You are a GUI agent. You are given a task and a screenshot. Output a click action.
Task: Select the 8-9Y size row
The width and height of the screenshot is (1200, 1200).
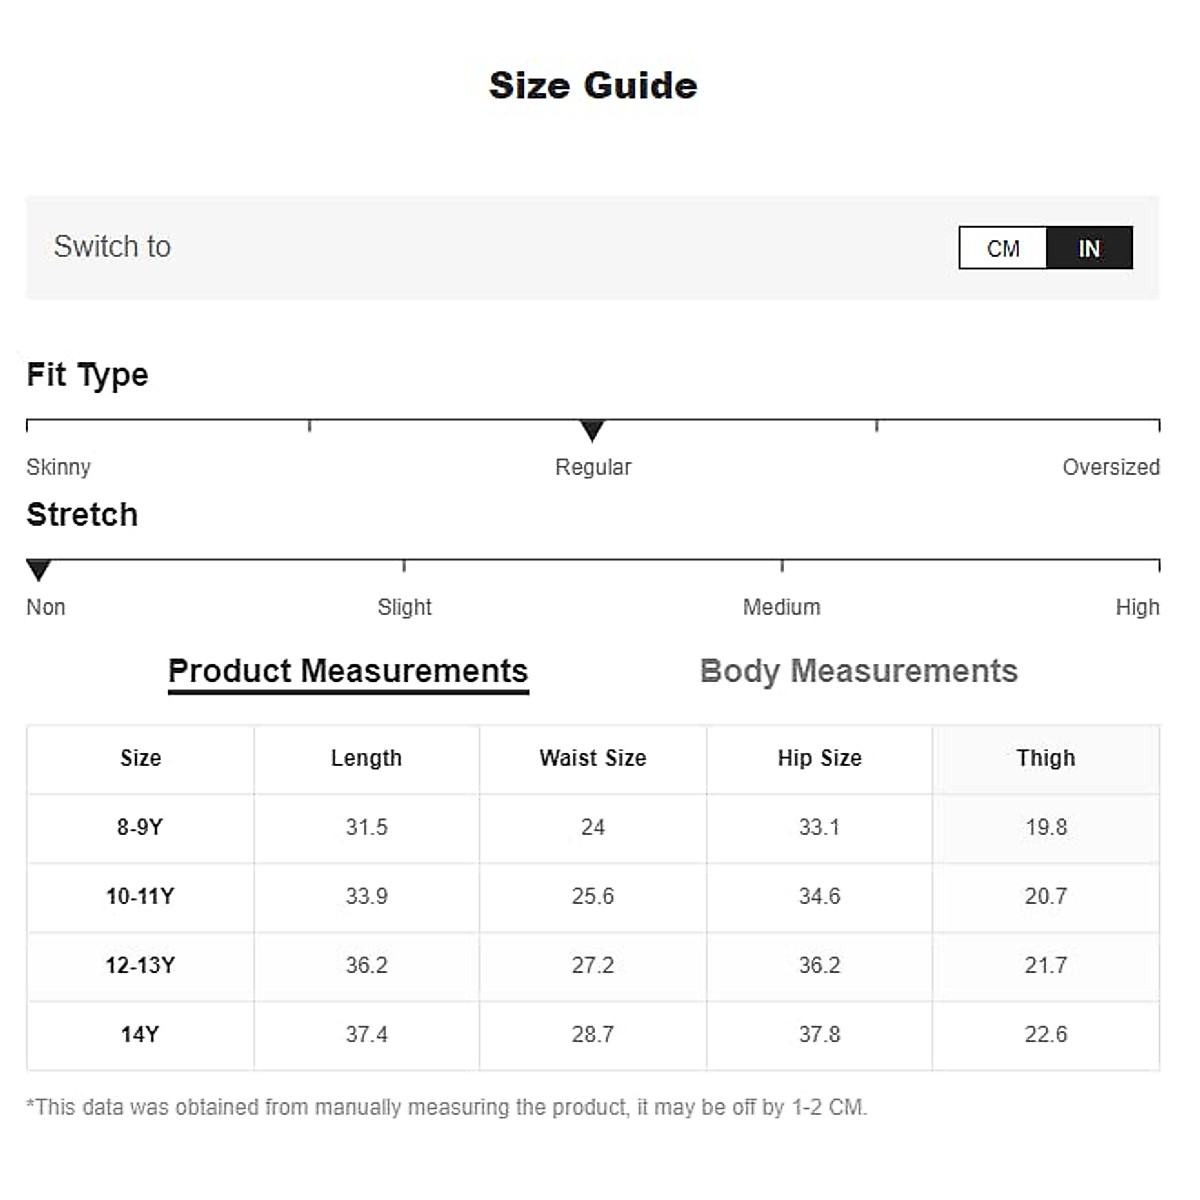point(140,827)
